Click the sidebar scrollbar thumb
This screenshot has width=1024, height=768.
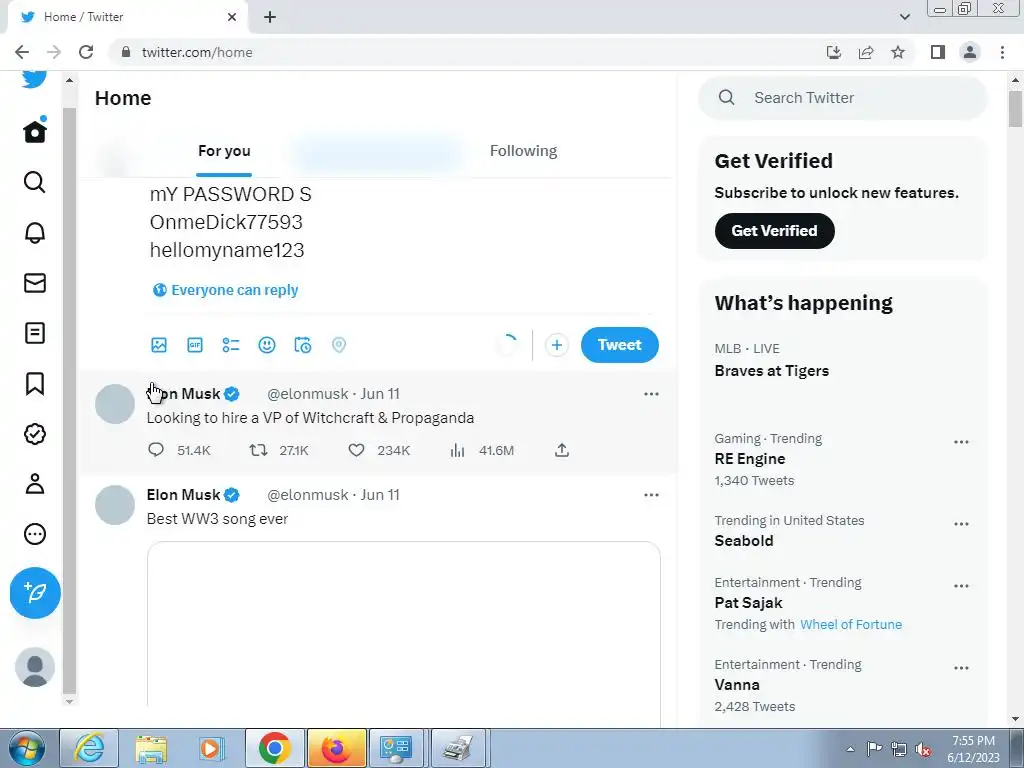[x=69, y=401]
